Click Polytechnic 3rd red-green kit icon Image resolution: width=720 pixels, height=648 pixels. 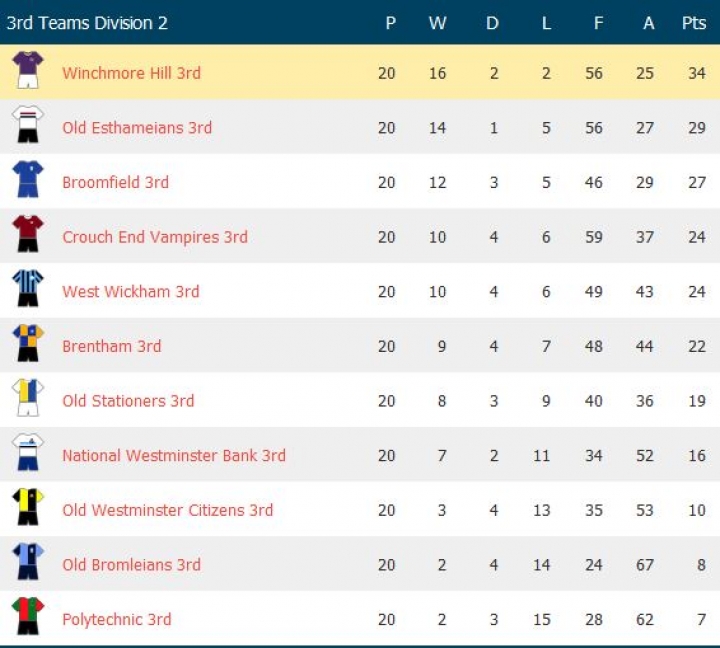[28, 617]
